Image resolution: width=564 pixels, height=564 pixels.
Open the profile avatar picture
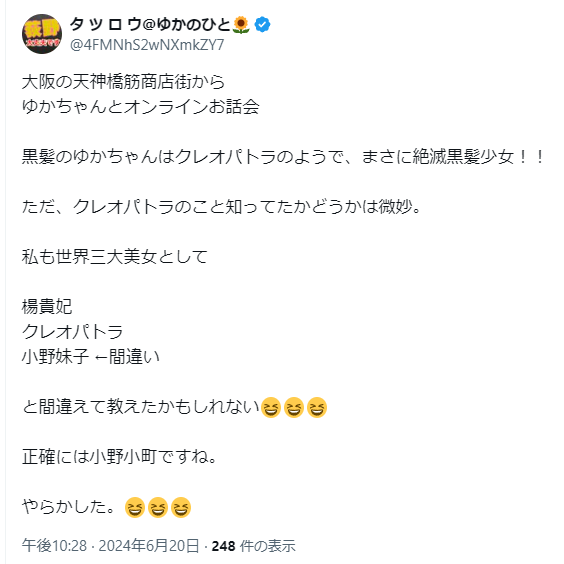pyautogui.click(x=42, y=34)
